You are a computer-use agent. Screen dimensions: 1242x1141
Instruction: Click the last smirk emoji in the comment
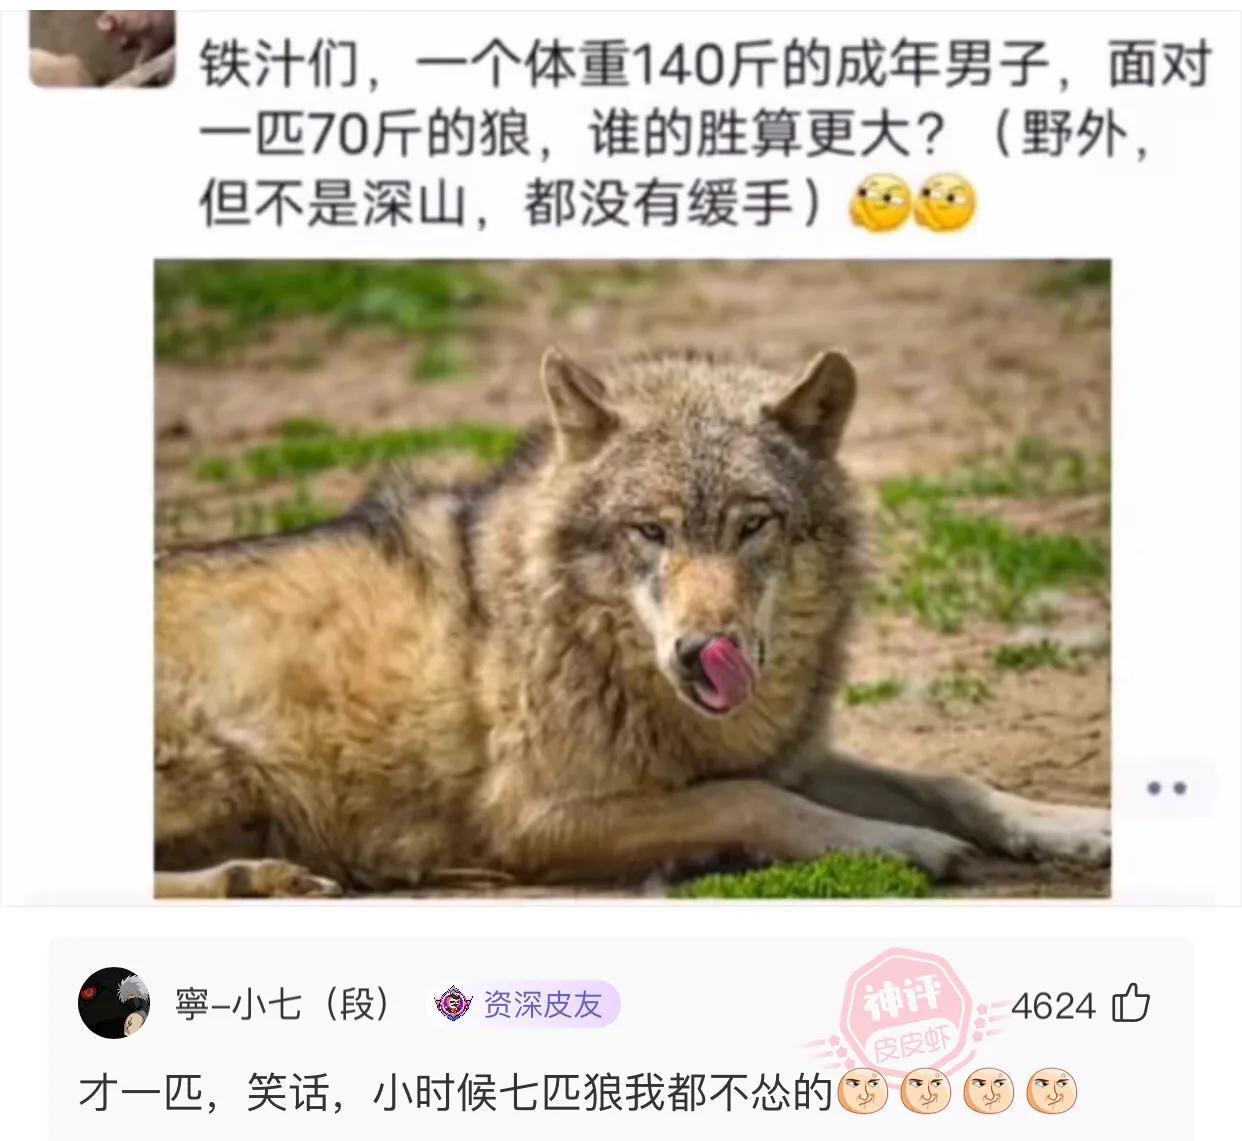tap(1051, 1091)
